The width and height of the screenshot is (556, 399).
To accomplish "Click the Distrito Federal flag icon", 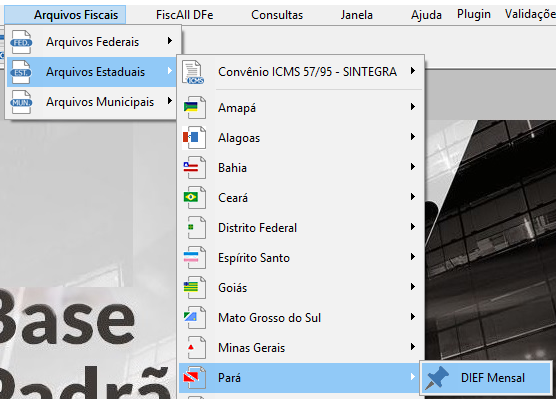I will [196, 227].
